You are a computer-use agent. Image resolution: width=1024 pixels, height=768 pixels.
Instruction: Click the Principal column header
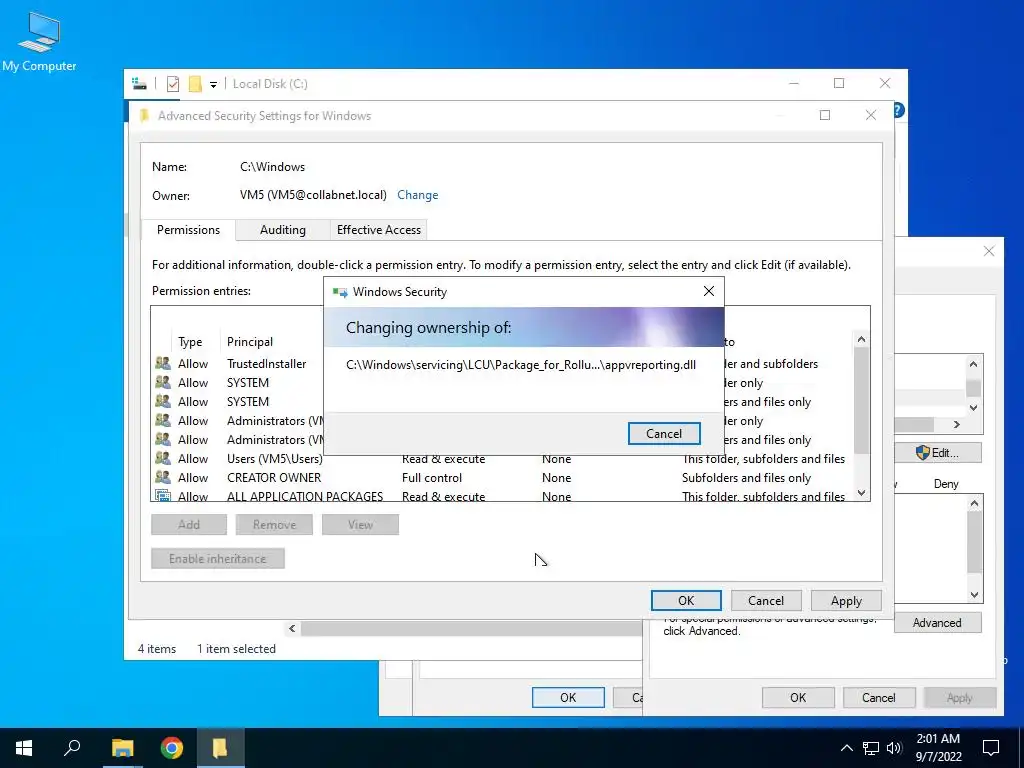pyautogui.click(x=249, y=342)
